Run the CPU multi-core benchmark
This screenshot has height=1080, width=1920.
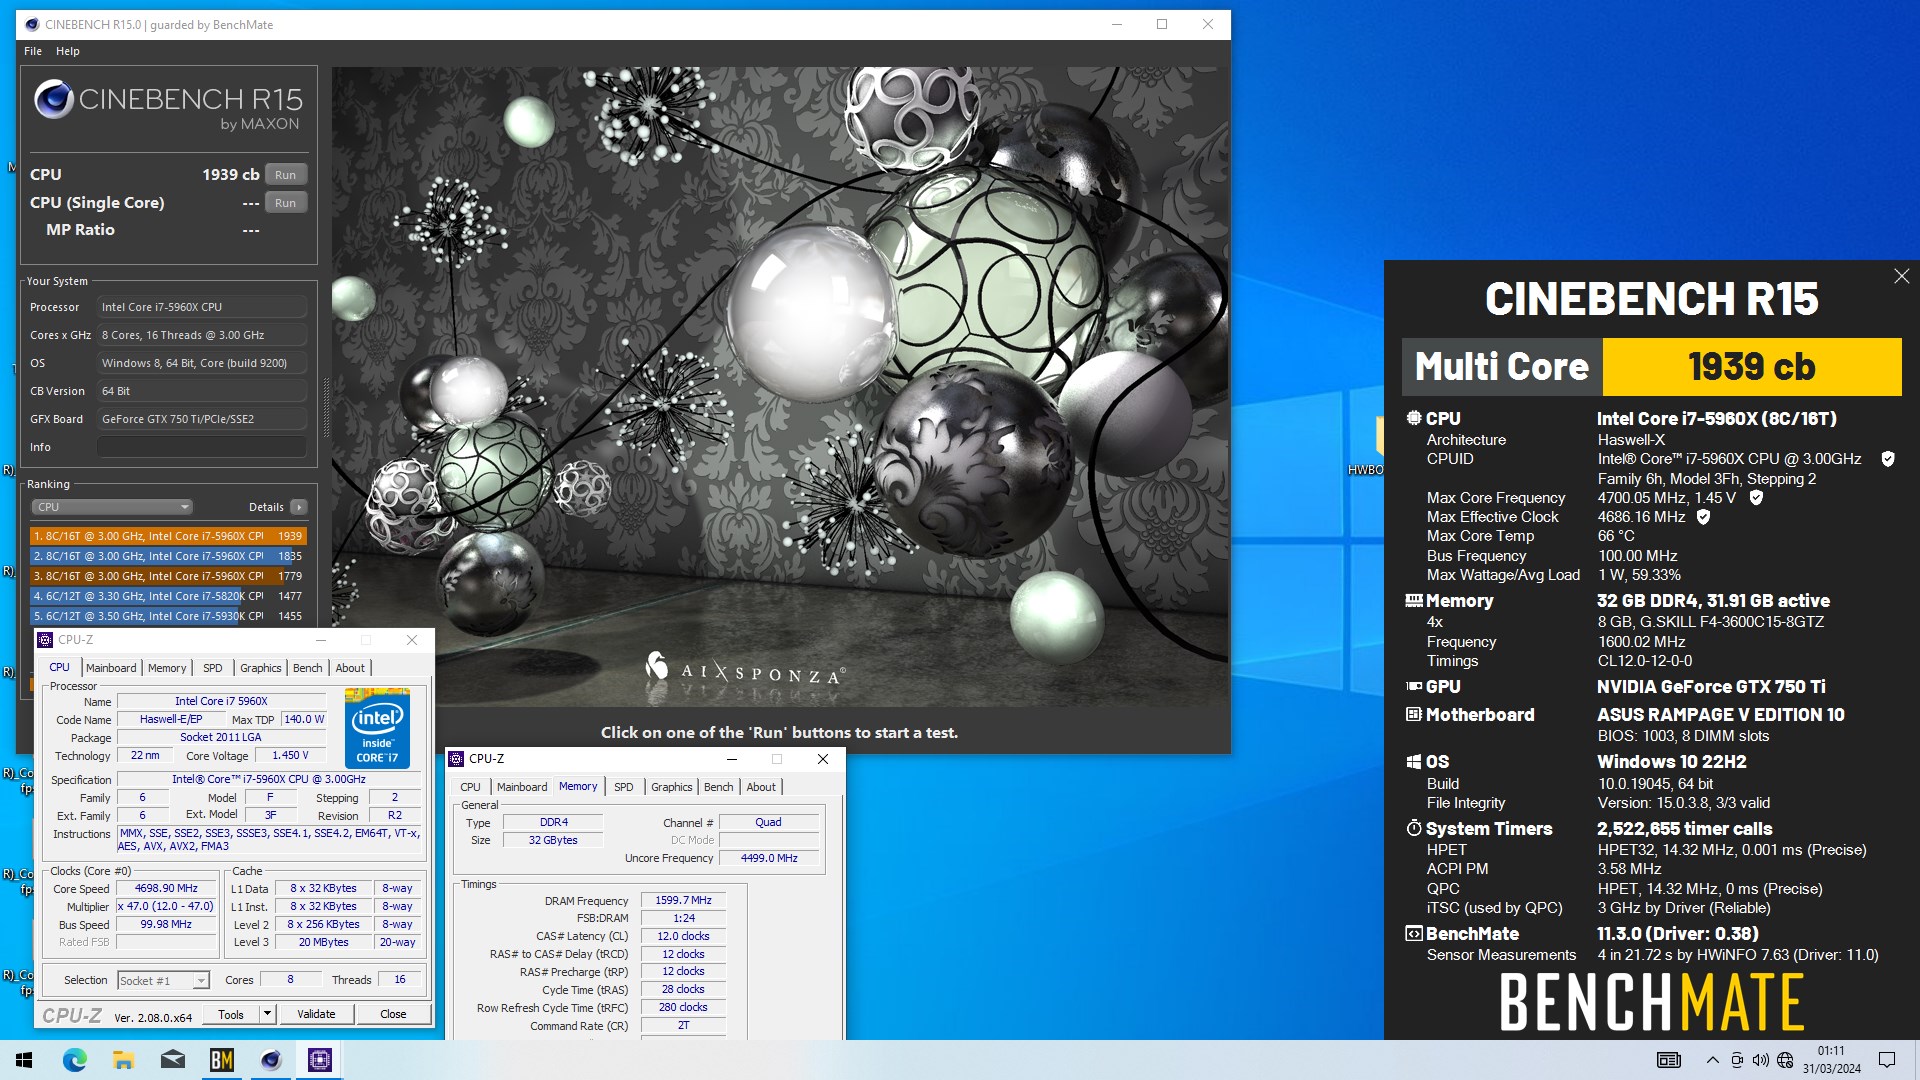pos(285,174)
